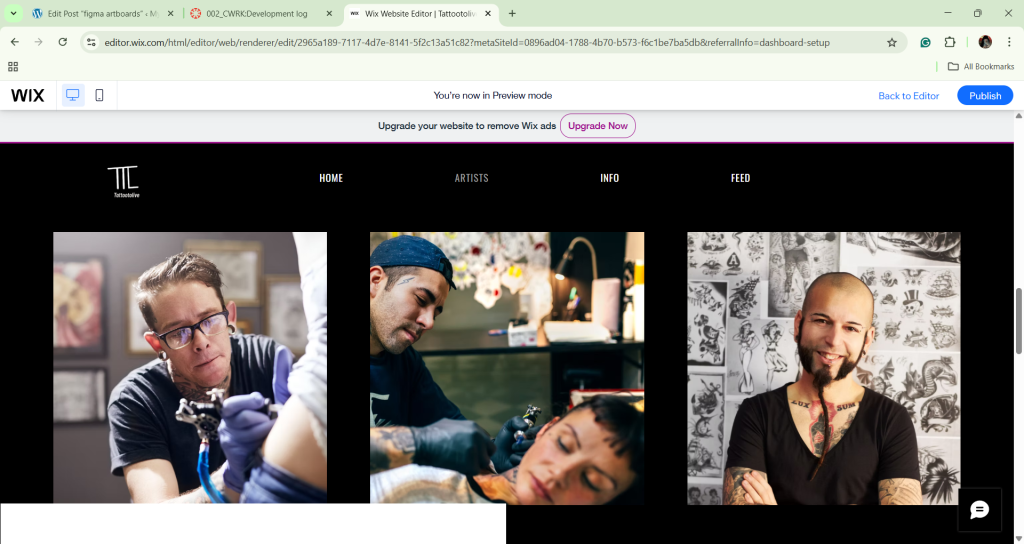The width and height of the screenshot is (1024, 544).
Task: Open the browser extensions puzzle icon
Action: click(950, 42)
